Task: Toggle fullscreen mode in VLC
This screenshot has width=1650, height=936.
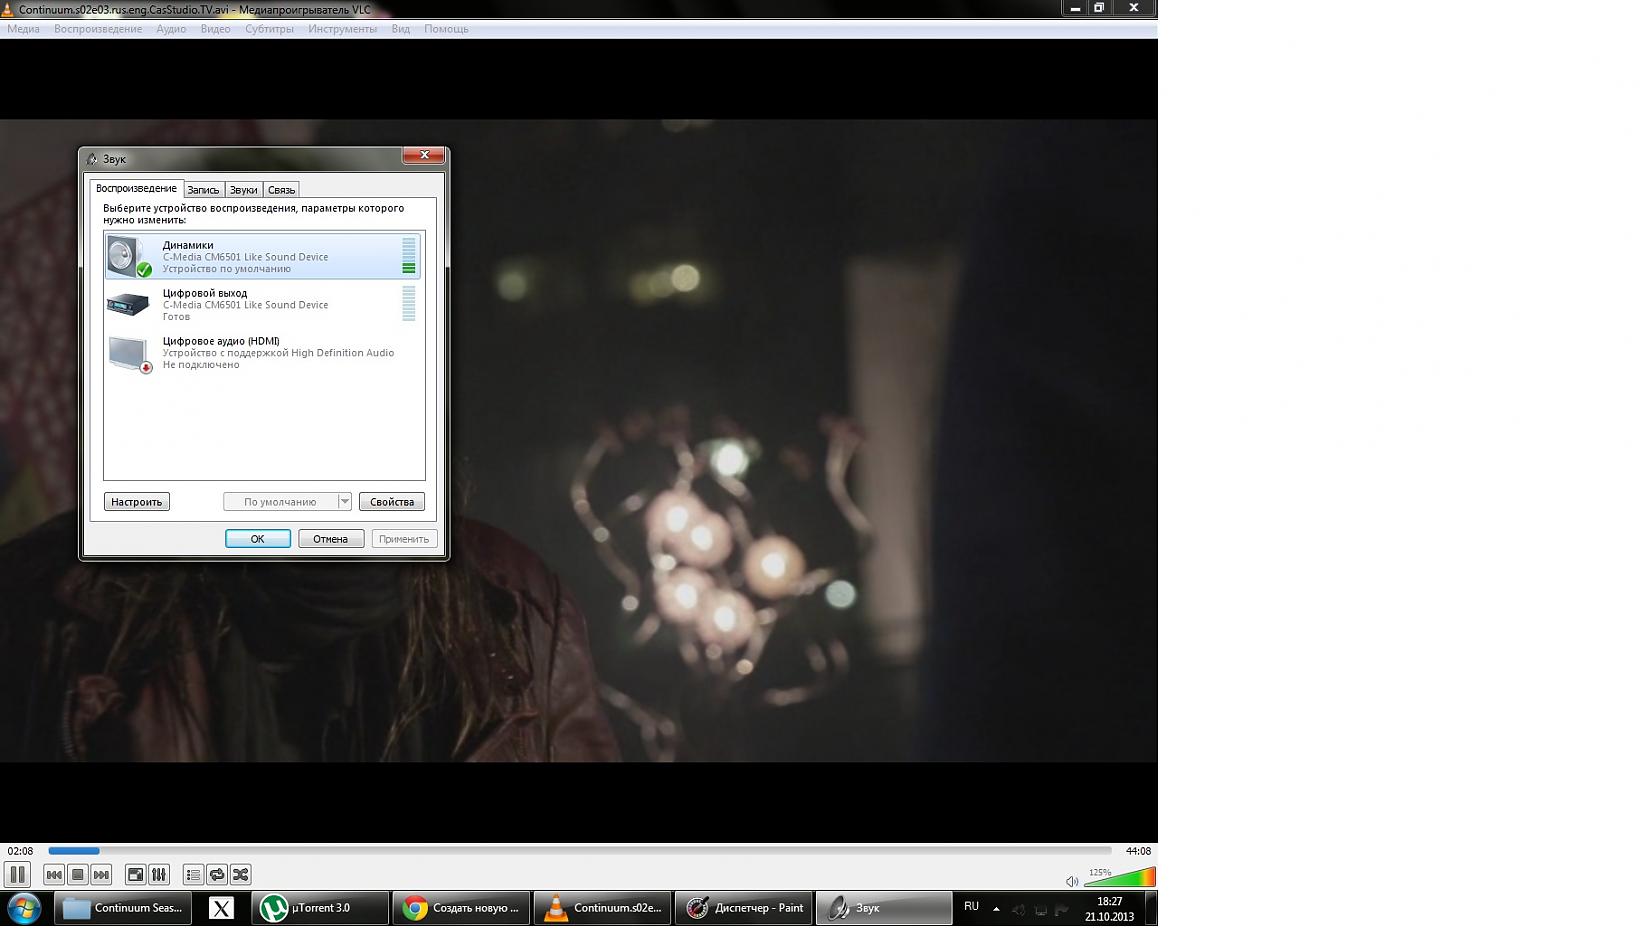Action: click(135, 874)
